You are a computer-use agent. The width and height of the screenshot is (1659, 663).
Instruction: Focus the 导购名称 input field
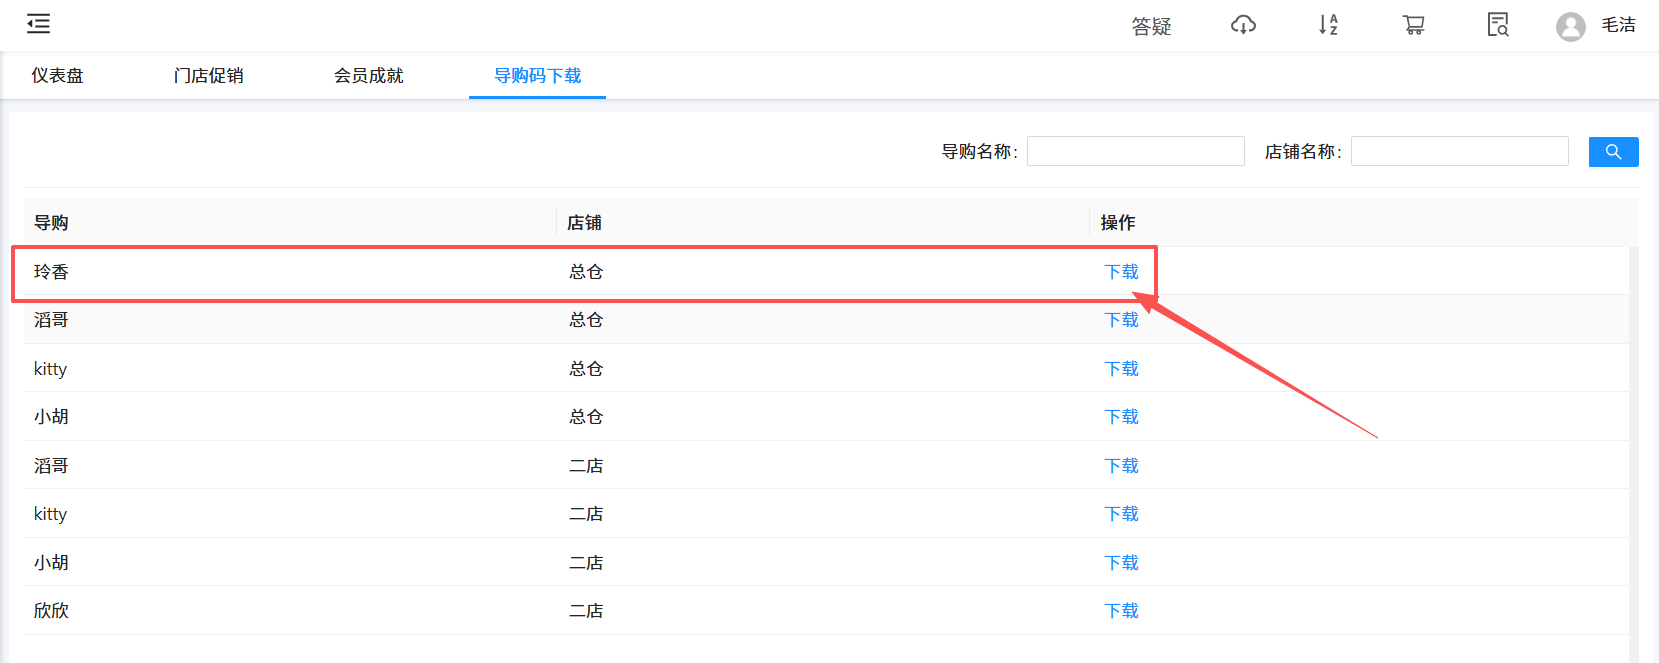click(1135, 151)
